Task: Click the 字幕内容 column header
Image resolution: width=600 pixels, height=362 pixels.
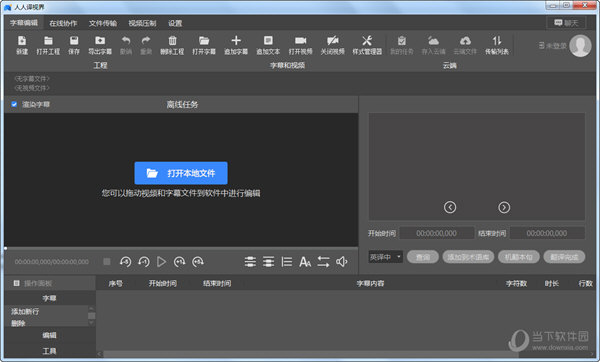Action: pyautogui.click(x=370, y=283)
